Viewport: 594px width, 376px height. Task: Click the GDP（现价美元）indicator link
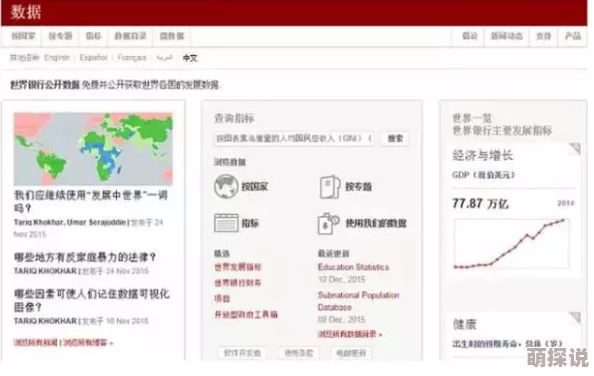pyautogui.click(x=484, y=175)
